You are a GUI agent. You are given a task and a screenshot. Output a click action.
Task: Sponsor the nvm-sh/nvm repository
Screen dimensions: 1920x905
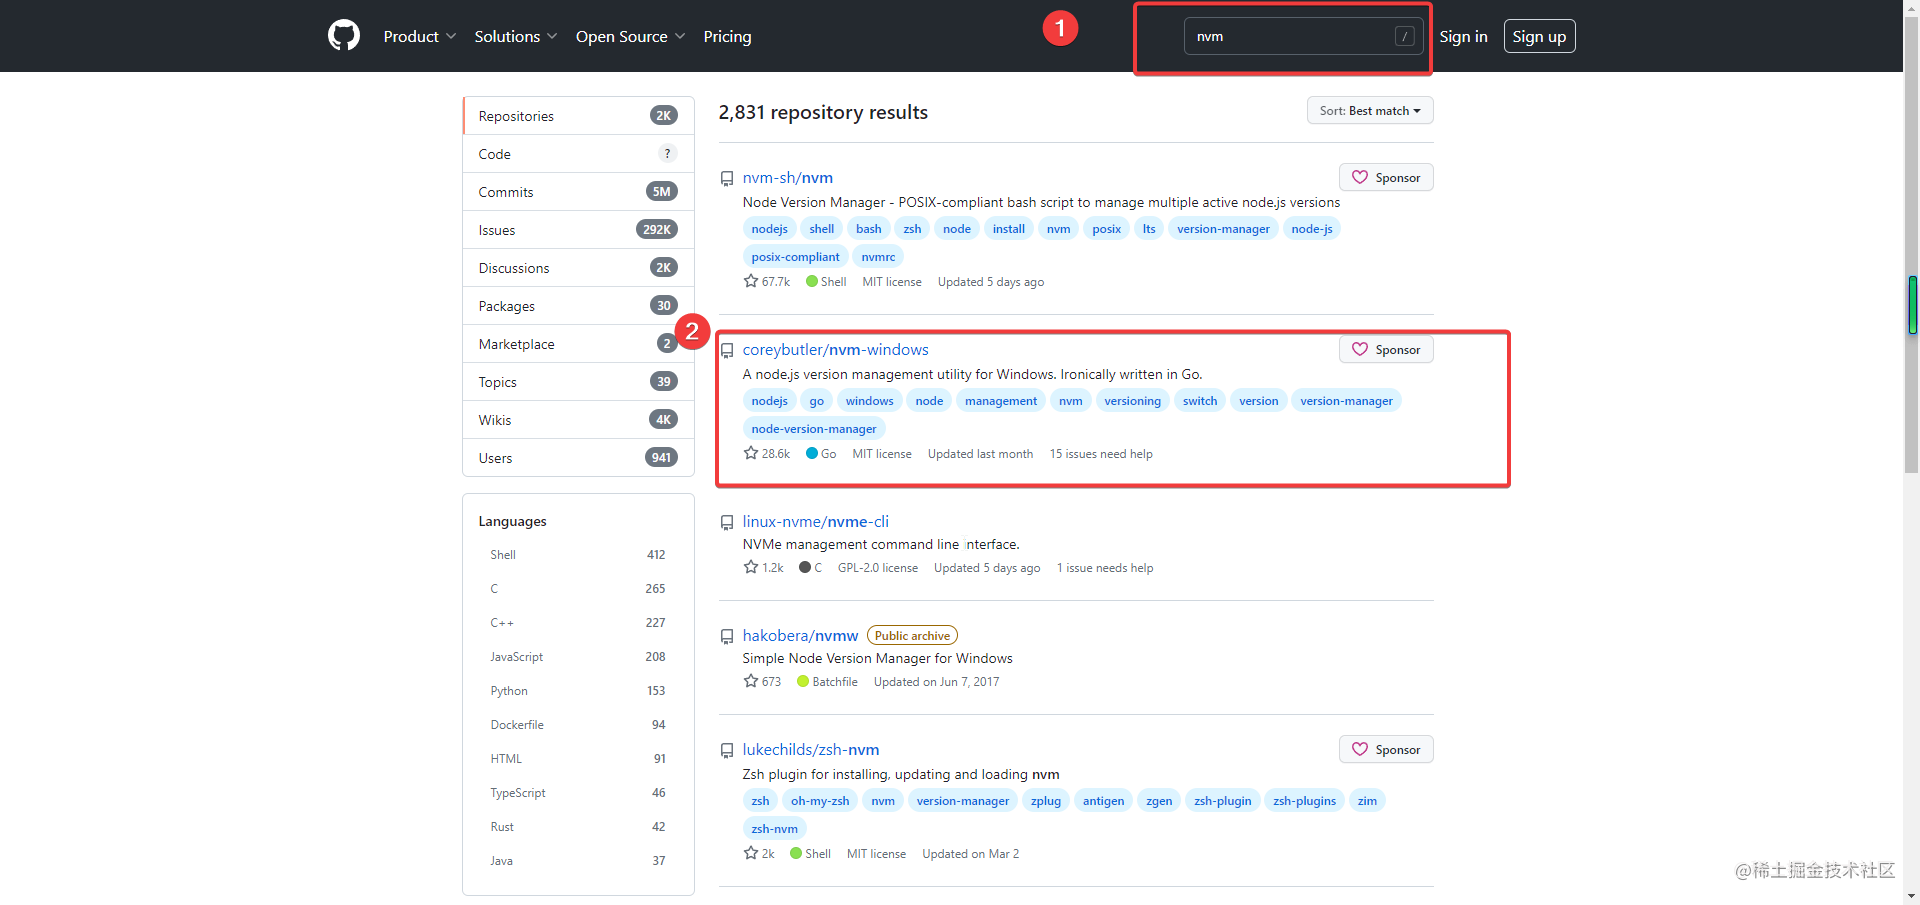pyautogui.click(x=1386, y=177)
